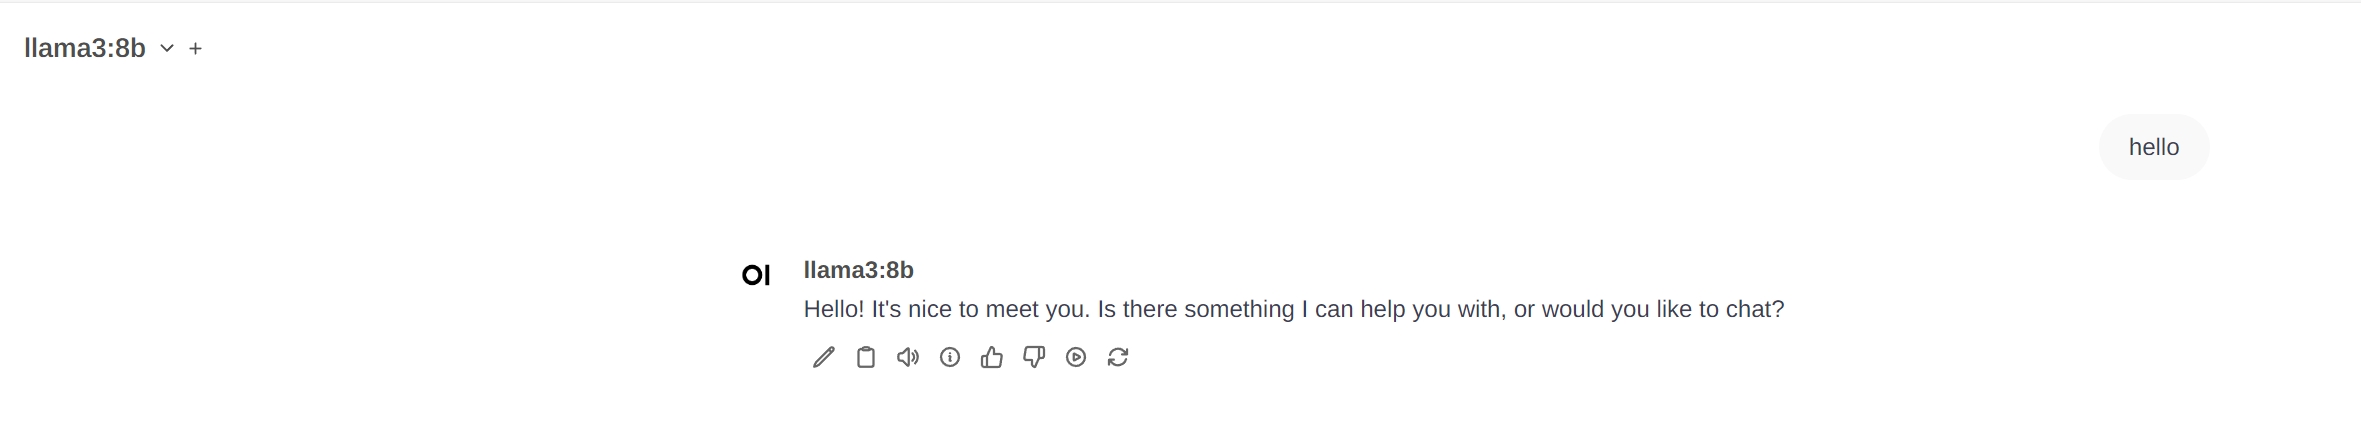Click the assistant's response text
The width and height of the screenshot is (2361, 438).
tap(1293, 309)
